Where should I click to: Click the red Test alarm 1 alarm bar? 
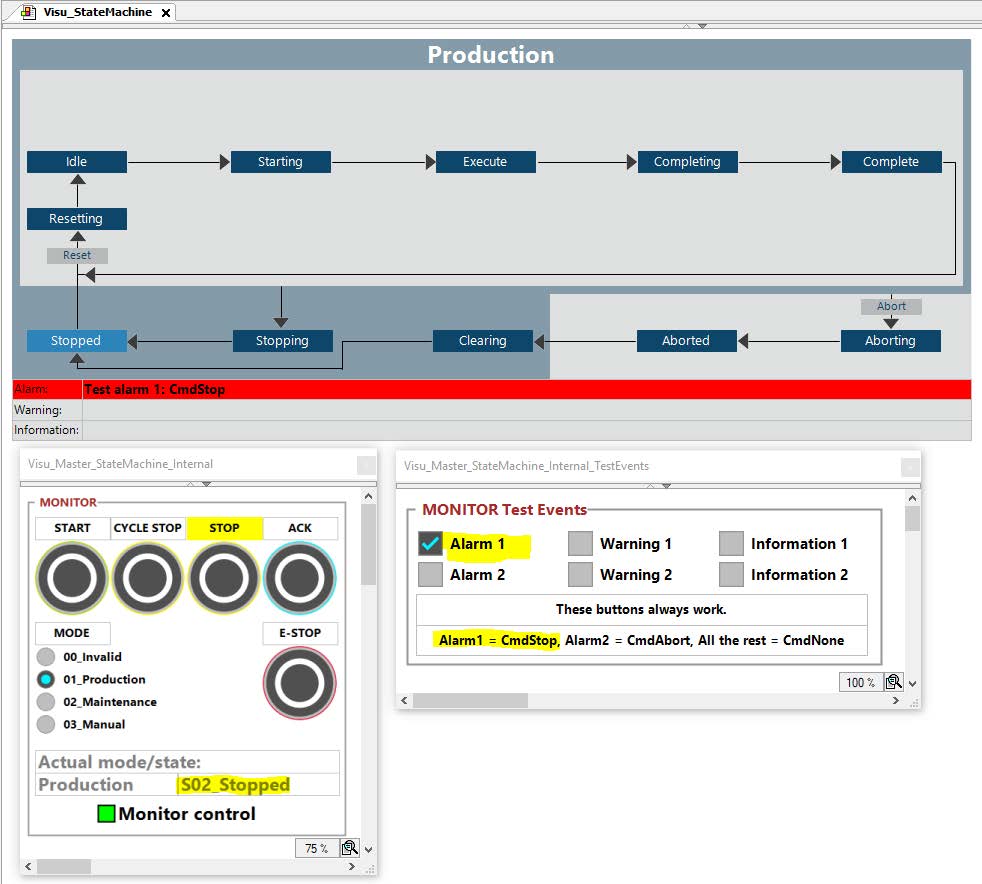(x=526, y=389)
